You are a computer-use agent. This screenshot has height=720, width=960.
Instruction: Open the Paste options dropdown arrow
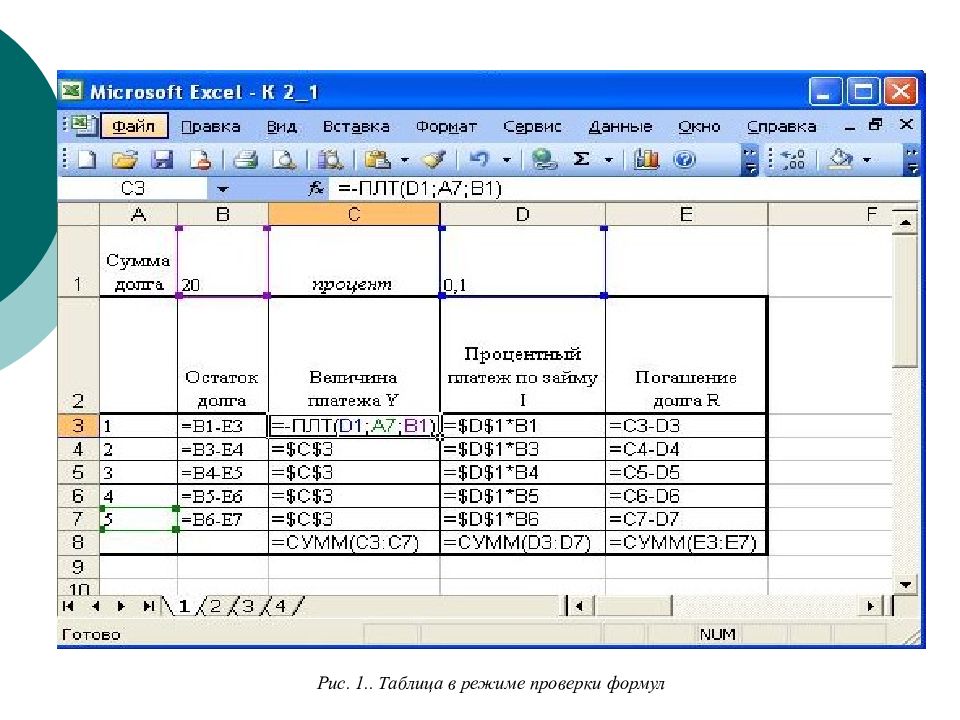pyautogui.click(x=405, y=160)
